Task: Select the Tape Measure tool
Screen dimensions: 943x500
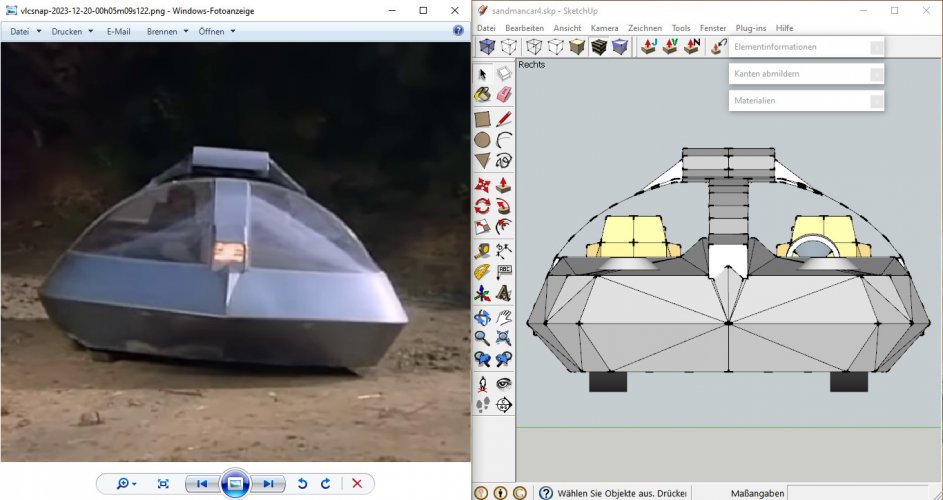Action: [x=482, y=250]
